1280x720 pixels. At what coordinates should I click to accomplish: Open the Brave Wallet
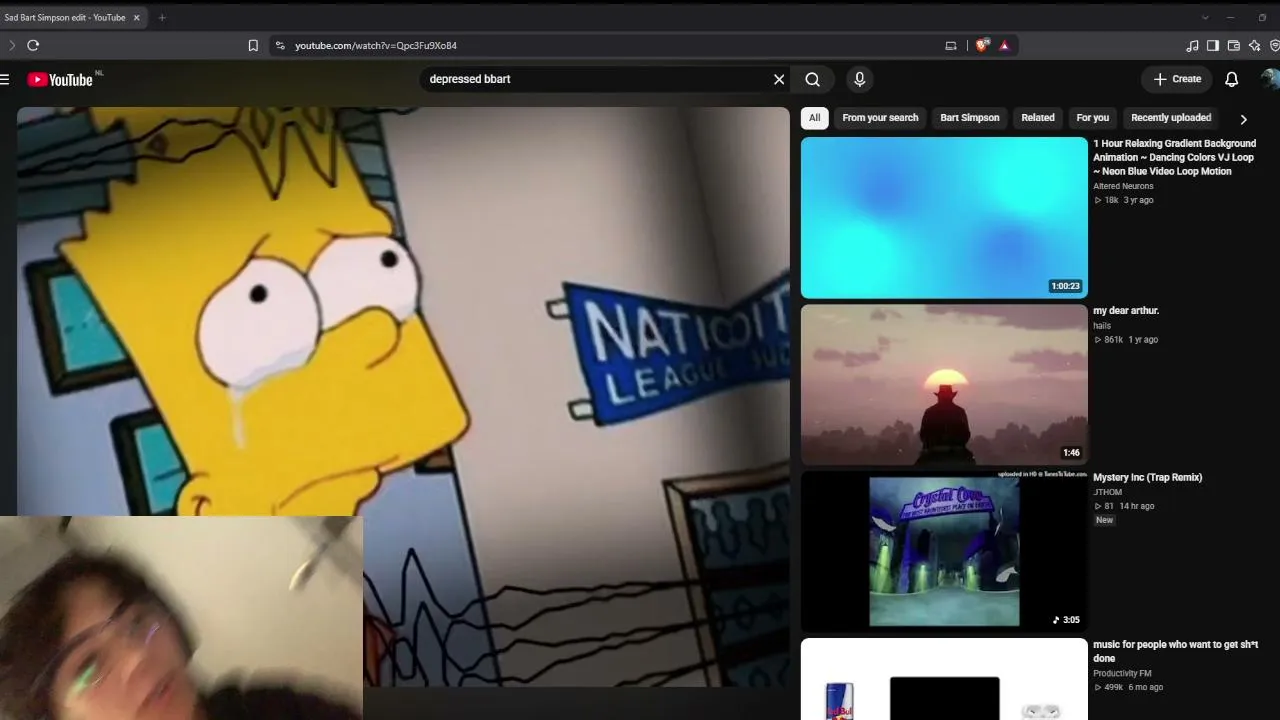click(x=1234, y=45)
